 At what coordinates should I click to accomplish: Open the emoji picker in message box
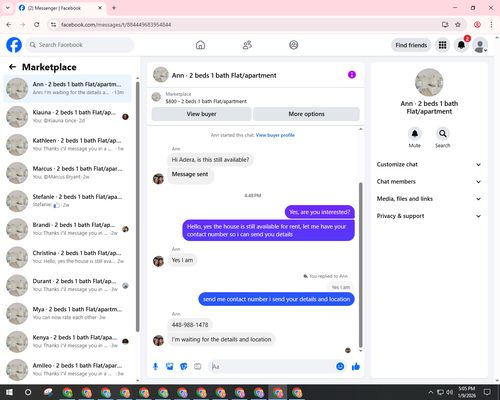tap(340, 367)
